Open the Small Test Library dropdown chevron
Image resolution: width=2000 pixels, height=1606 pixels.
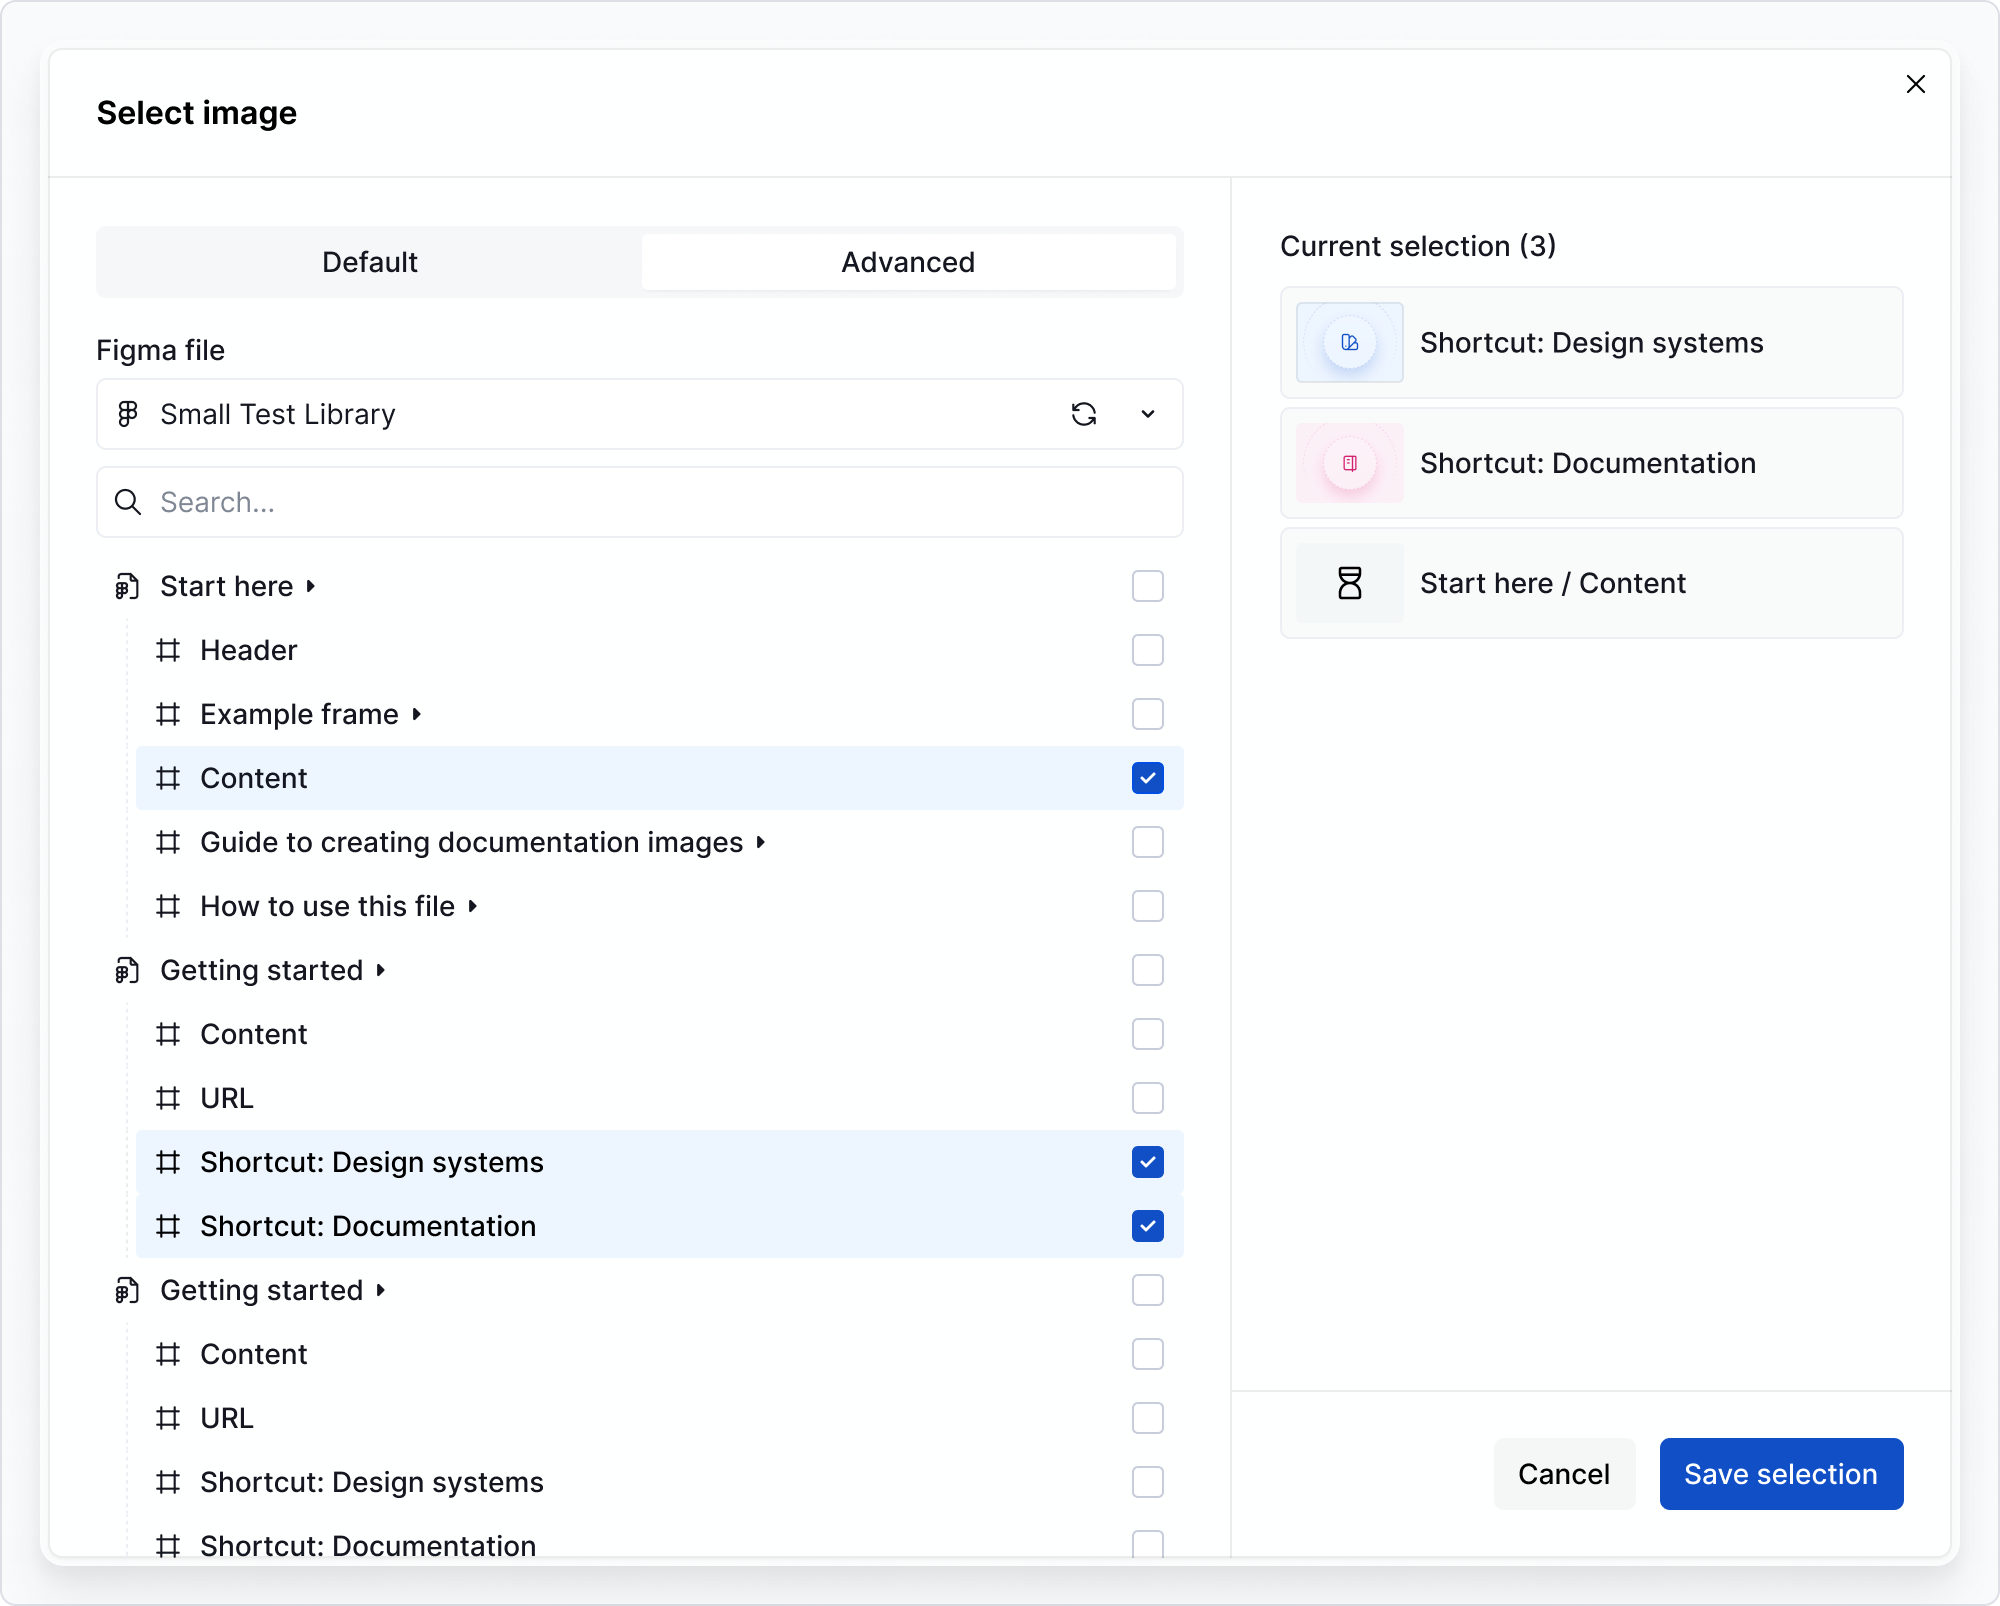pos(1148,414)
